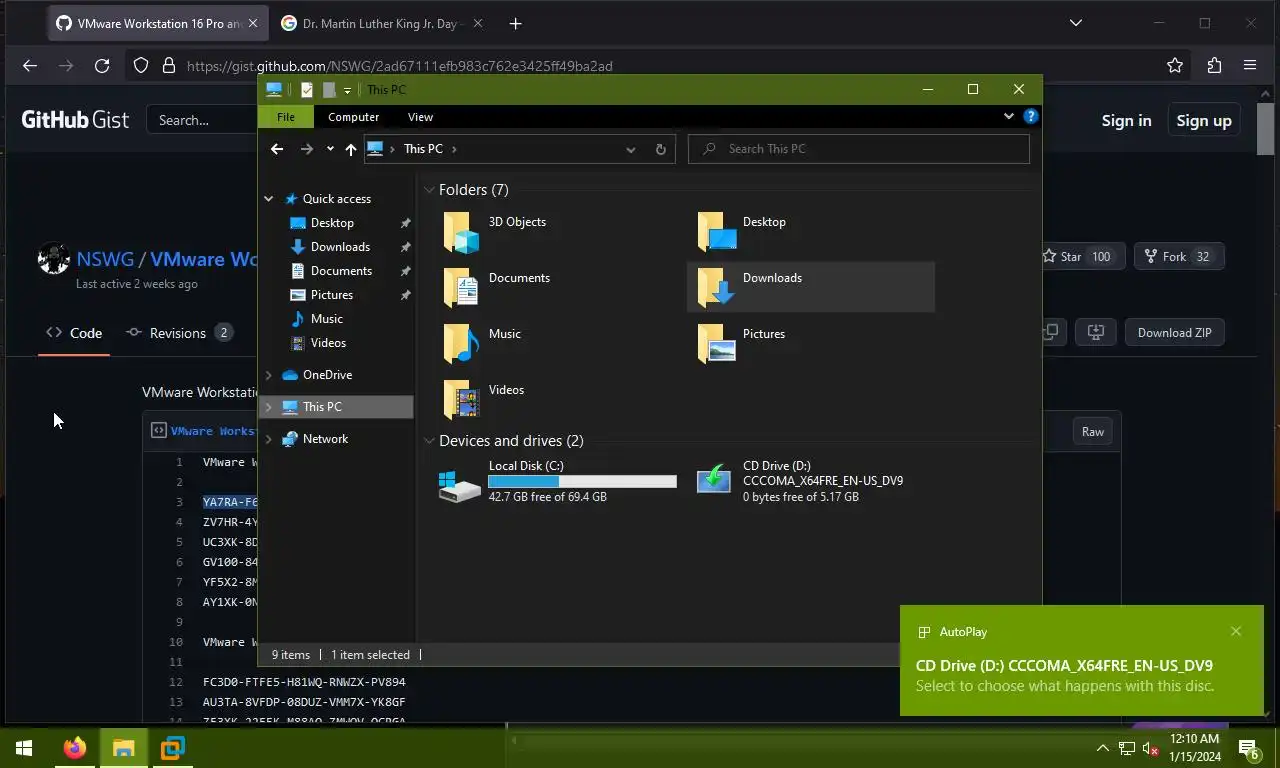This screenshot has width=1280, height=768.
Task: Customize Quick Access Toolbar dropdown
Action: click(x=347, y=90)
